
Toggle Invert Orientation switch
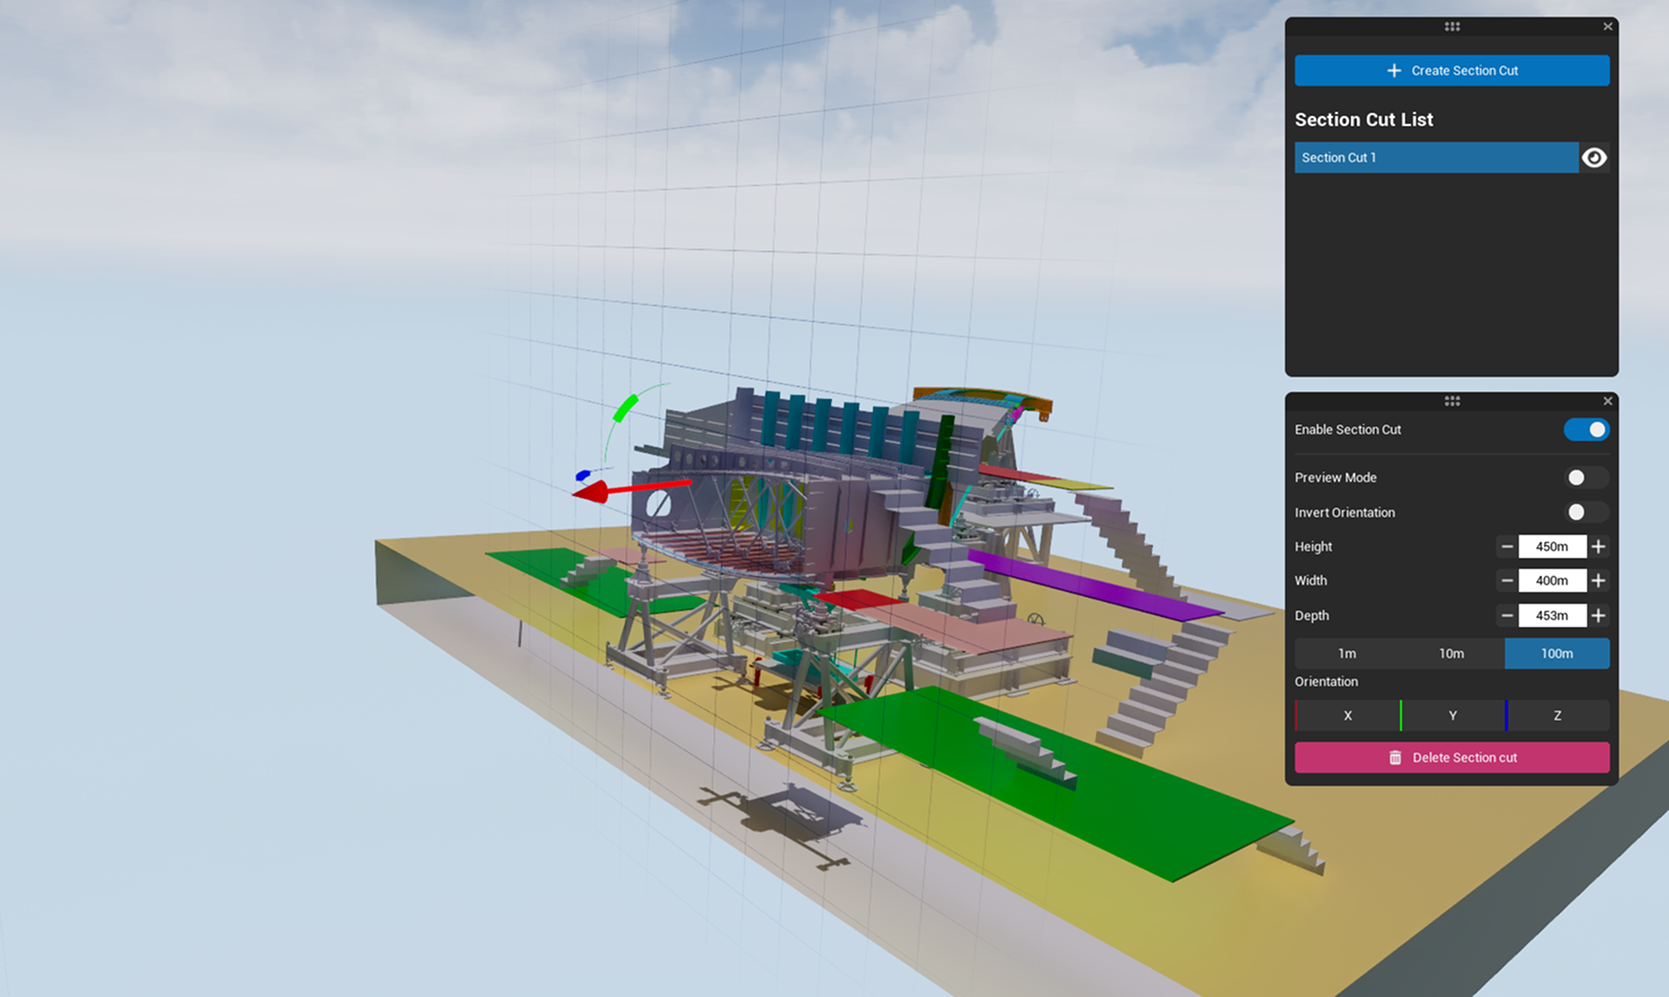(x=1586, y=513)
